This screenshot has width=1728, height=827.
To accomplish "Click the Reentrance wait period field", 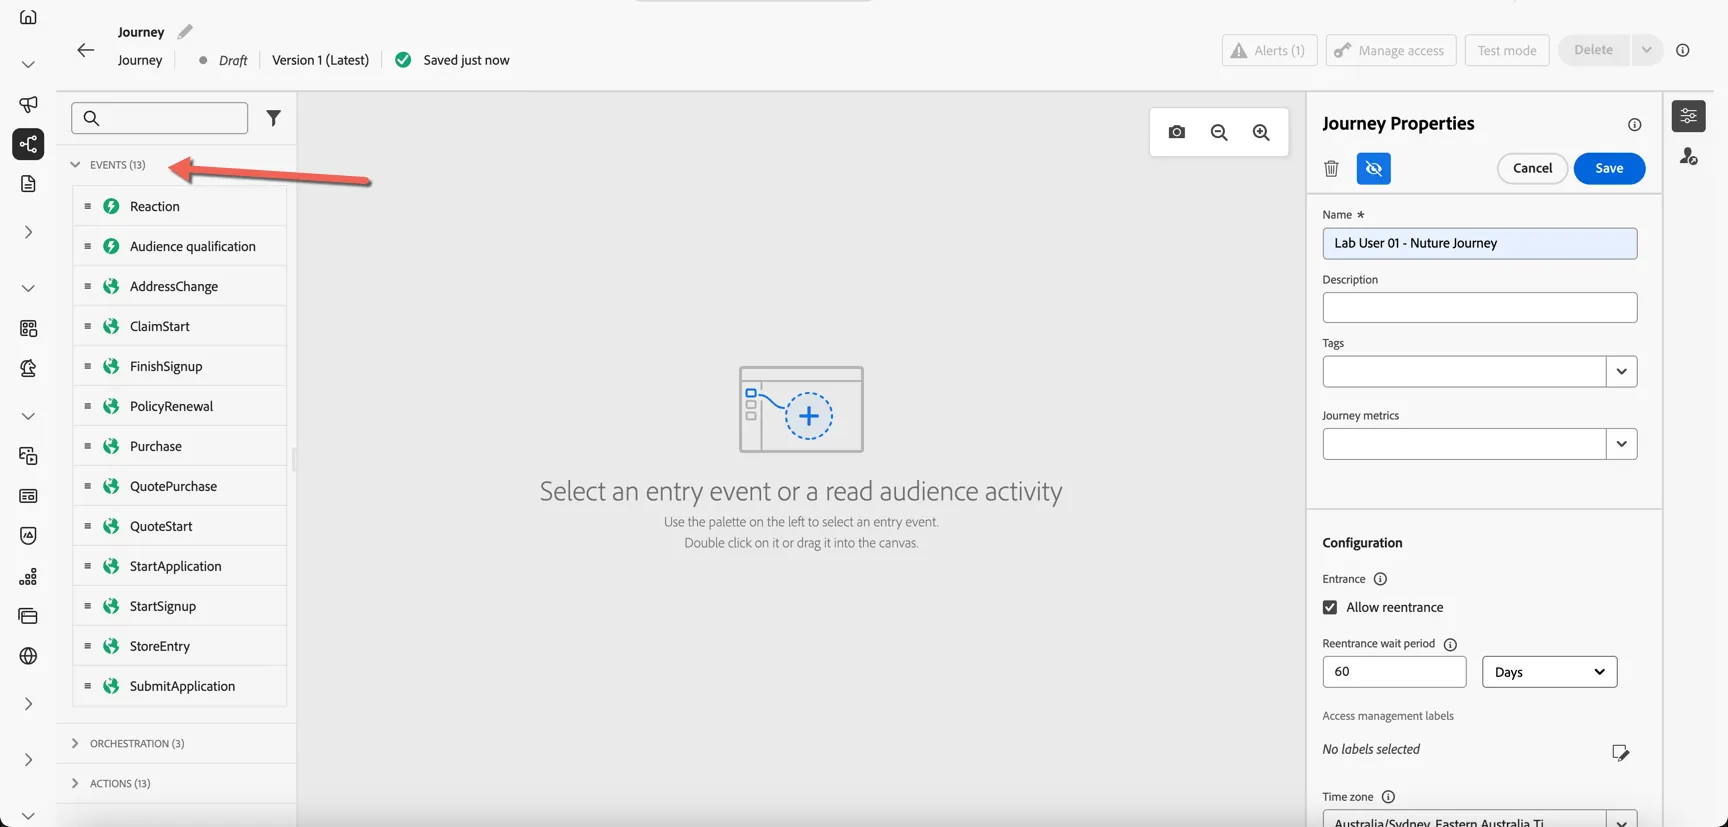I will pyautogui.click(x=1394, y=672).
